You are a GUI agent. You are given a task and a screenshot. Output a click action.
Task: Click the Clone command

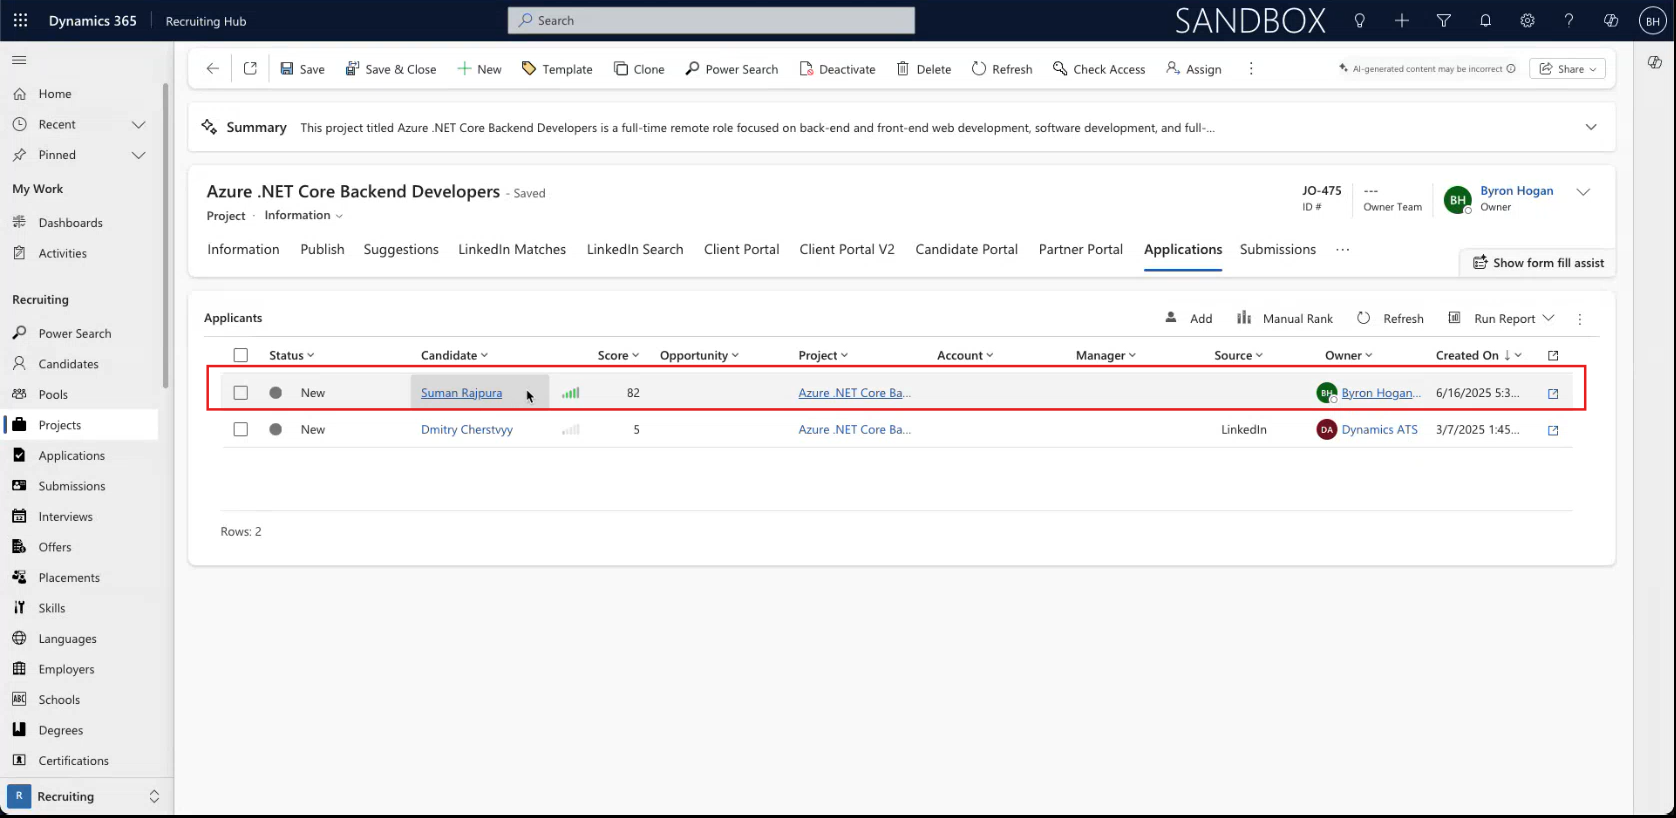639,69
